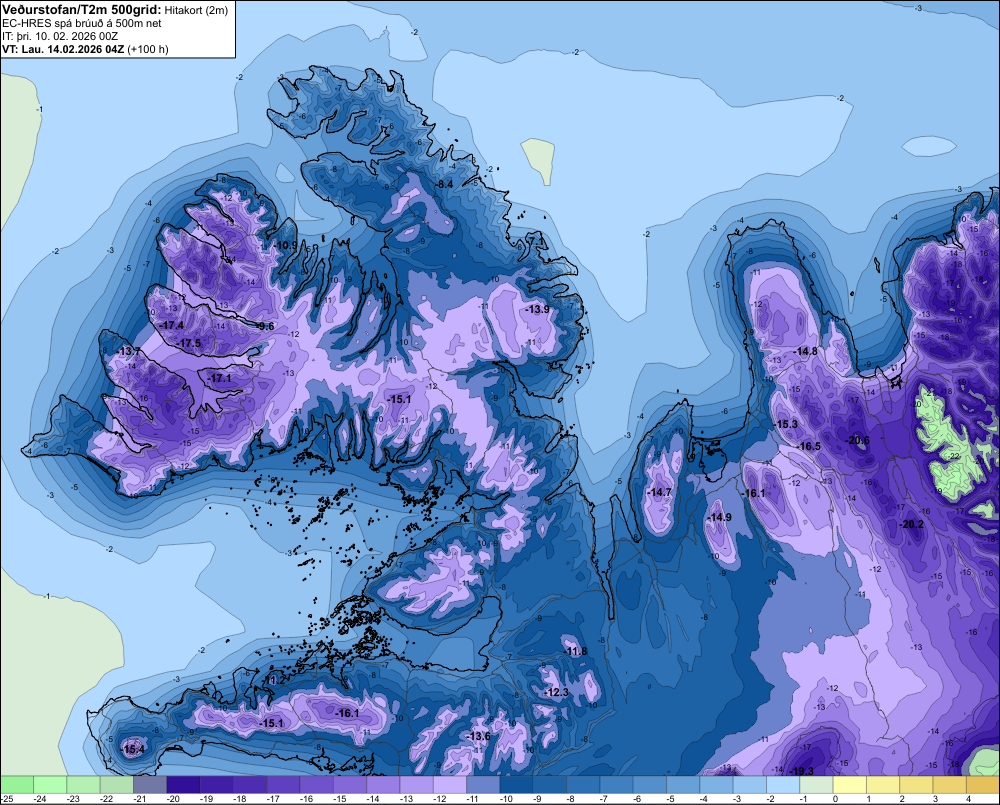The width and height of the screenshot is (1000, 805).
Task: Click the -16.5 temperature value on the map
Action: [x=809, y=447]
